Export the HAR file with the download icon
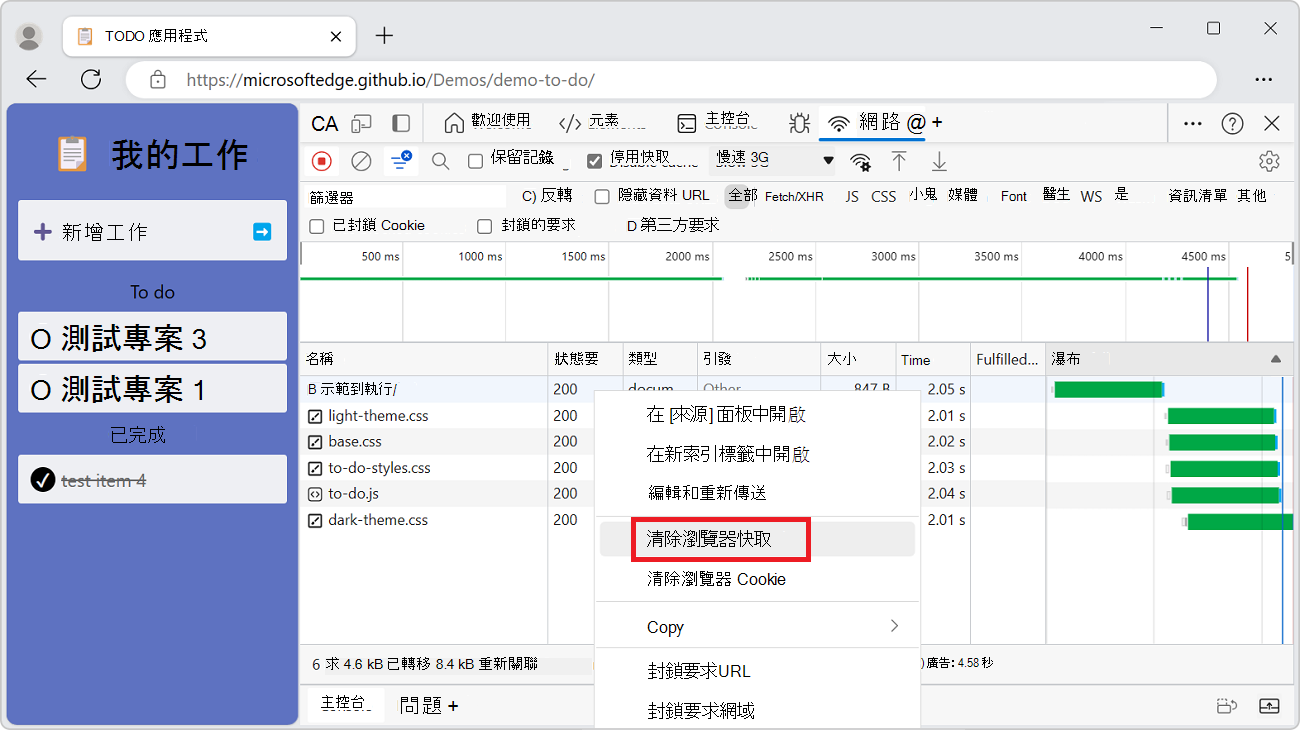This screenshot has height=730, width=1300. [x=939, y=160]
